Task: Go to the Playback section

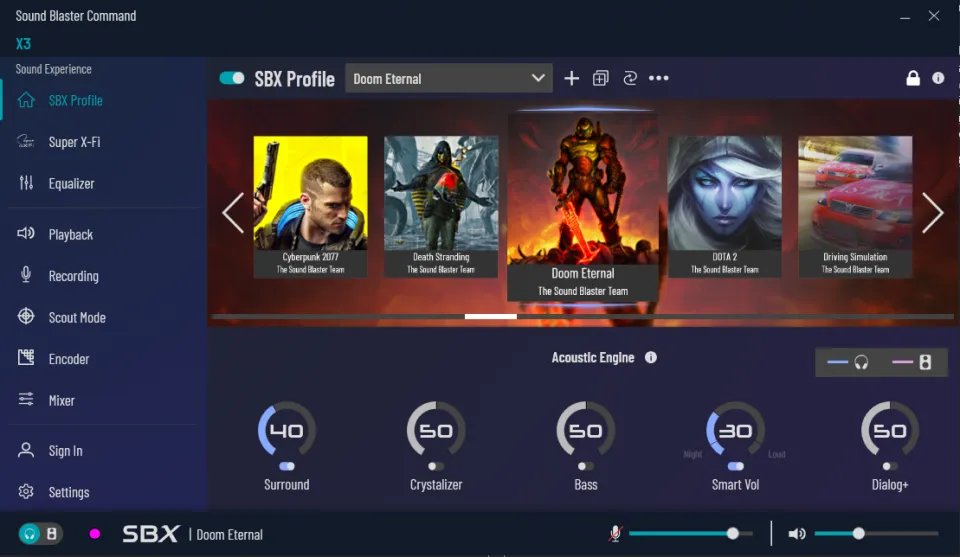Action: pos(70,234)
